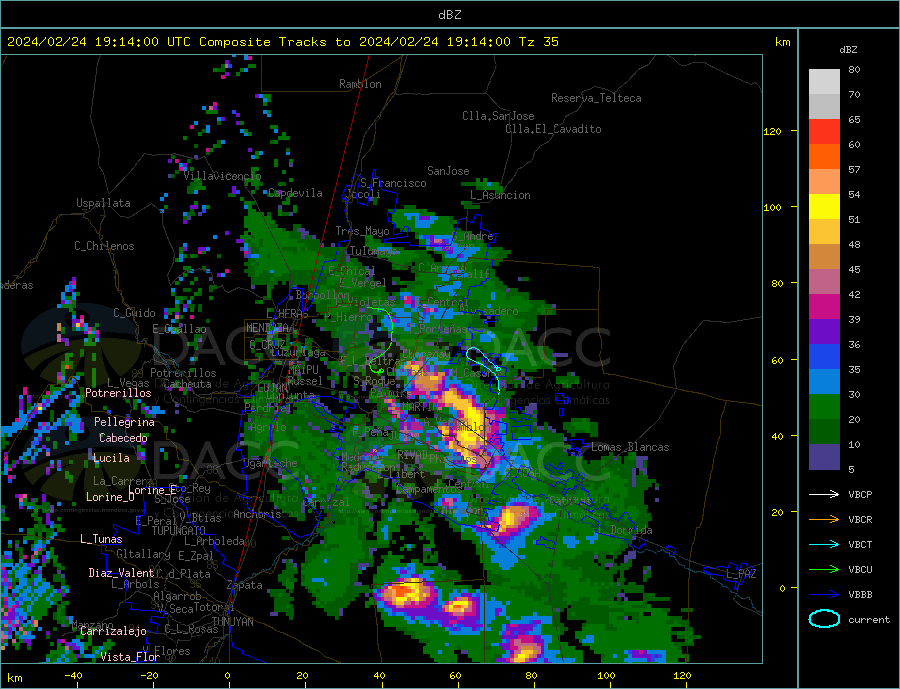Click the 'Clla.SanJose' map label
This screenshot has height=689, width=900.
click(498, 116)
